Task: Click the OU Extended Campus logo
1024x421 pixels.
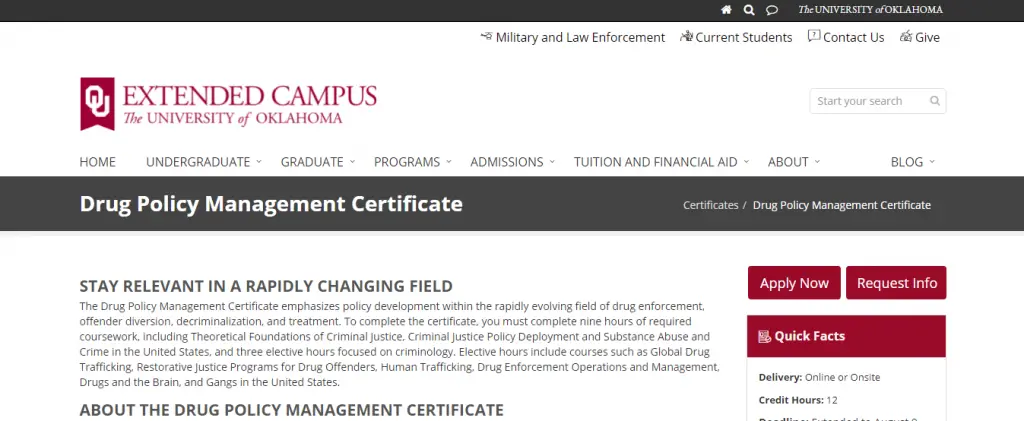Action: pyautogui.click(x=229, y=105)
